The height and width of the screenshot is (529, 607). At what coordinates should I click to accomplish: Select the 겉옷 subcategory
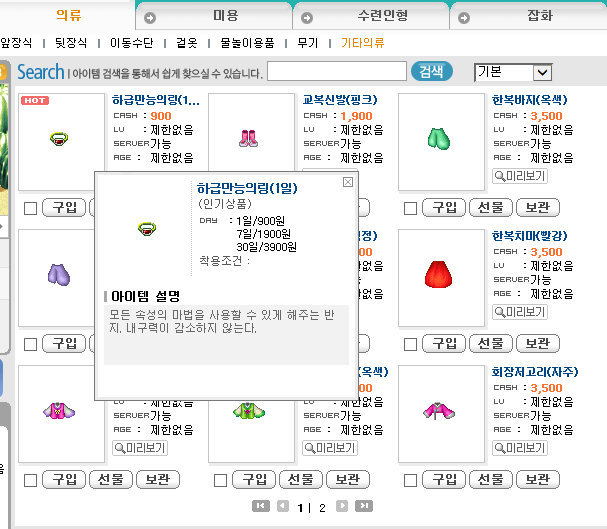[187, 43]
